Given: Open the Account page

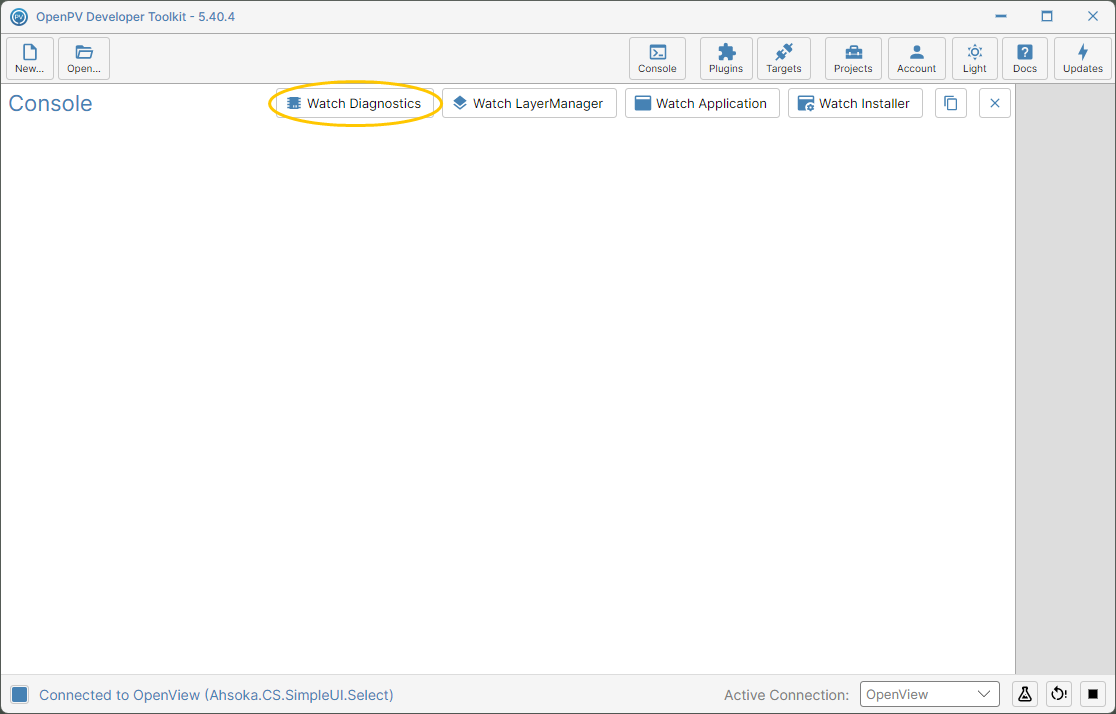Looking at the screenshot, I should (x=916, y=58).
